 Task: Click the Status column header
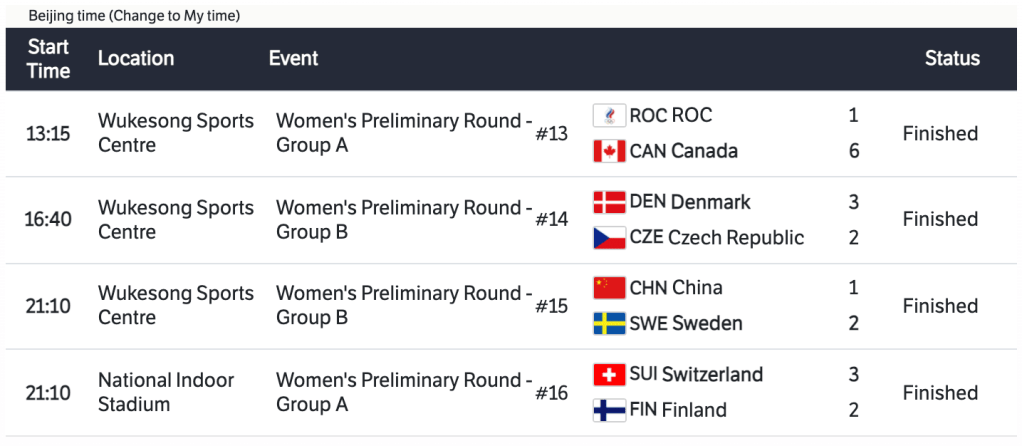952,59
